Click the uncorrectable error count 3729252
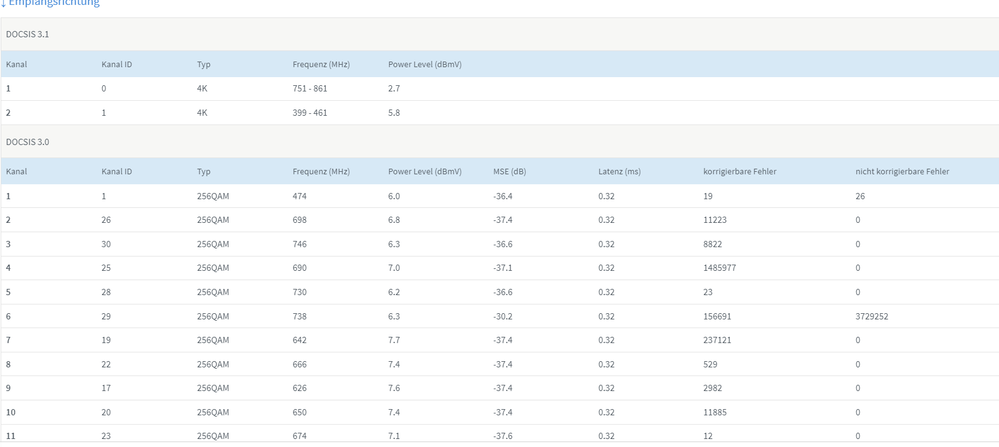Image resolution: width=999 pixels, height=447 pixels. [x=871, y=316]
